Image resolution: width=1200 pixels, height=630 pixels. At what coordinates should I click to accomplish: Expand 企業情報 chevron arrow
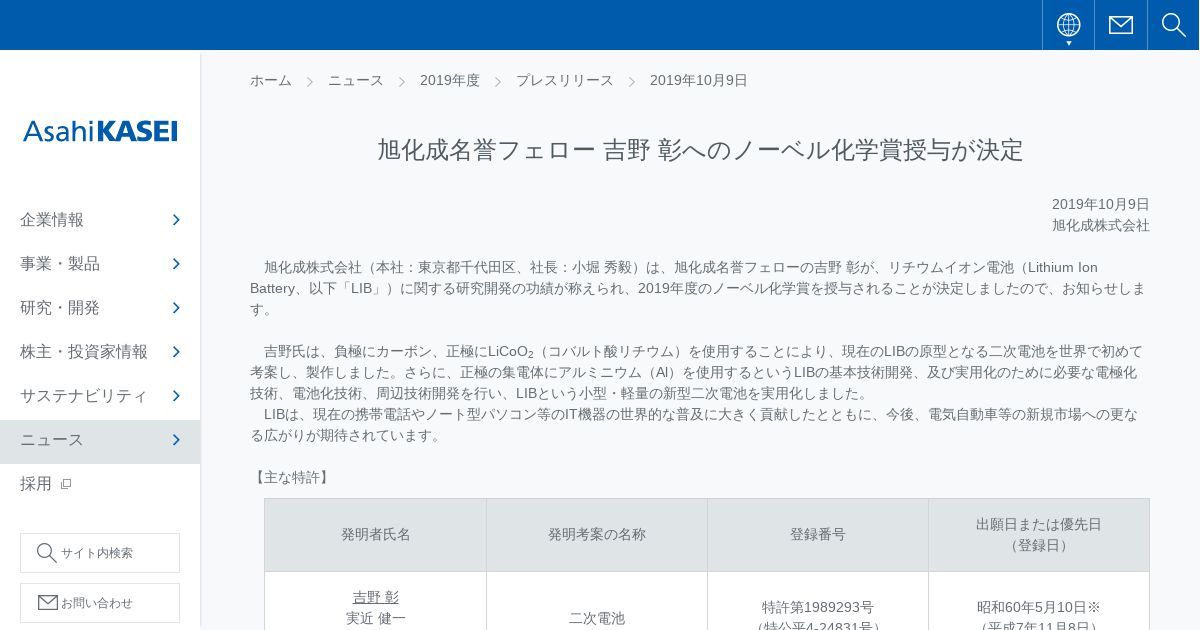click(x=176, y=220)
